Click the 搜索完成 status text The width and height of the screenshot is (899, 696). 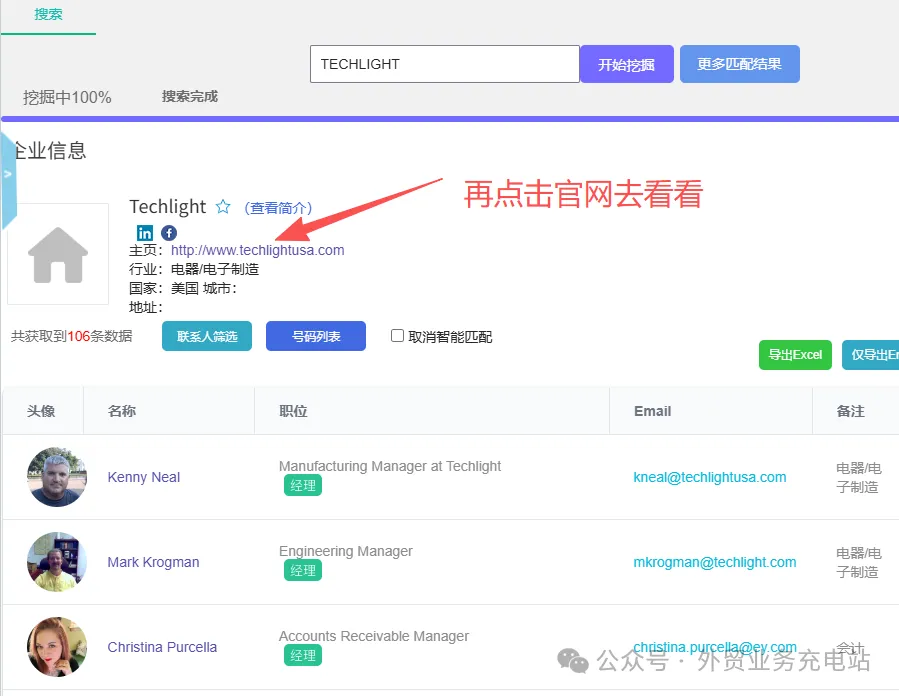(x=190, y=96)
